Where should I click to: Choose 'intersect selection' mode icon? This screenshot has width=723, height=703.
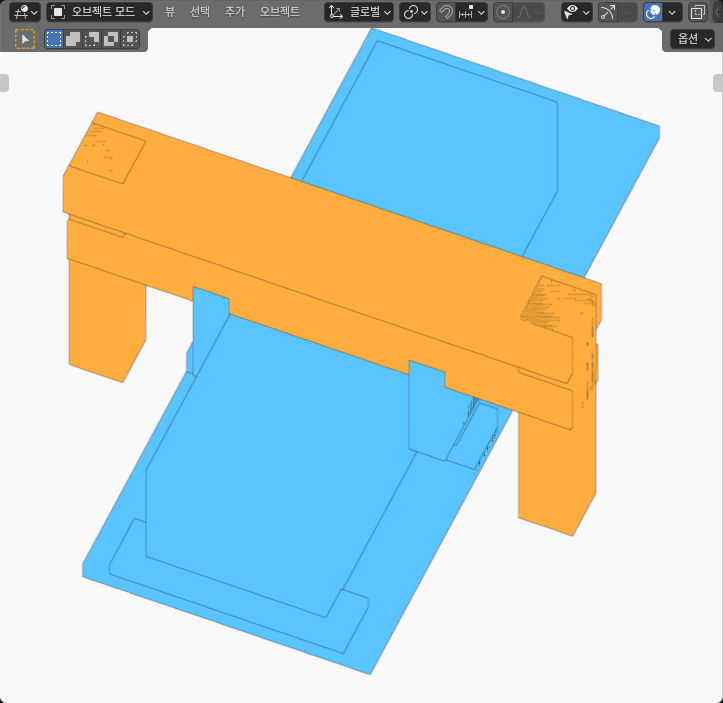click(130, 39)
